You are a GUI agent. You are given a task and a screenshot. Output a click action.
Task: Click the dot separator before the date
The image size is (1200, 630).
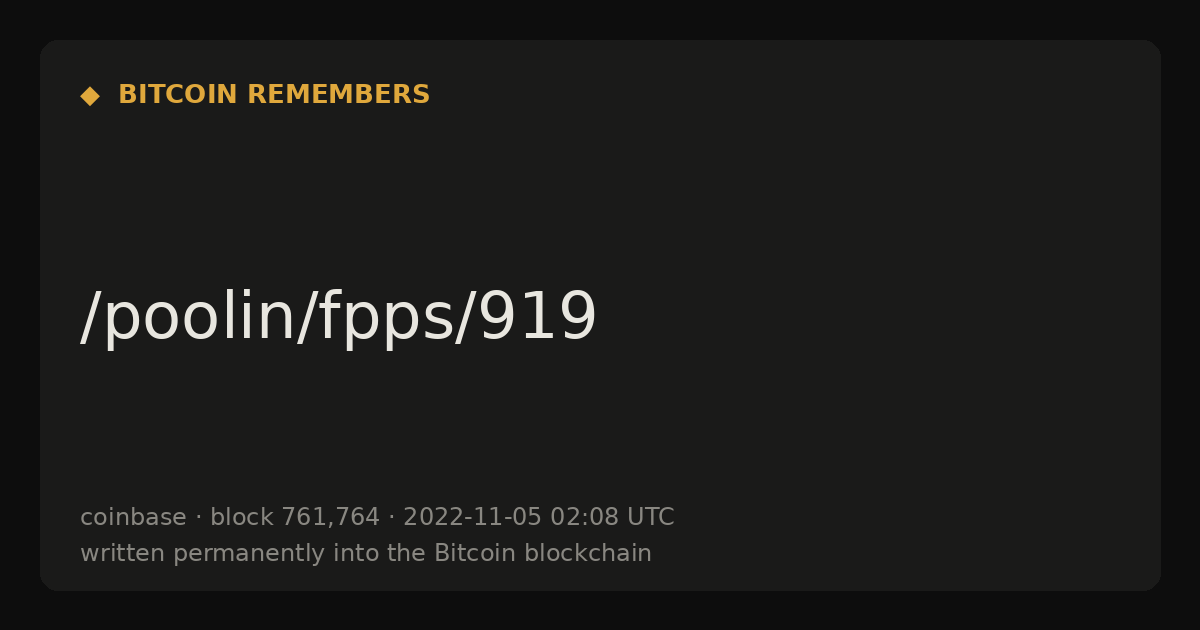(x=392, y=518)
